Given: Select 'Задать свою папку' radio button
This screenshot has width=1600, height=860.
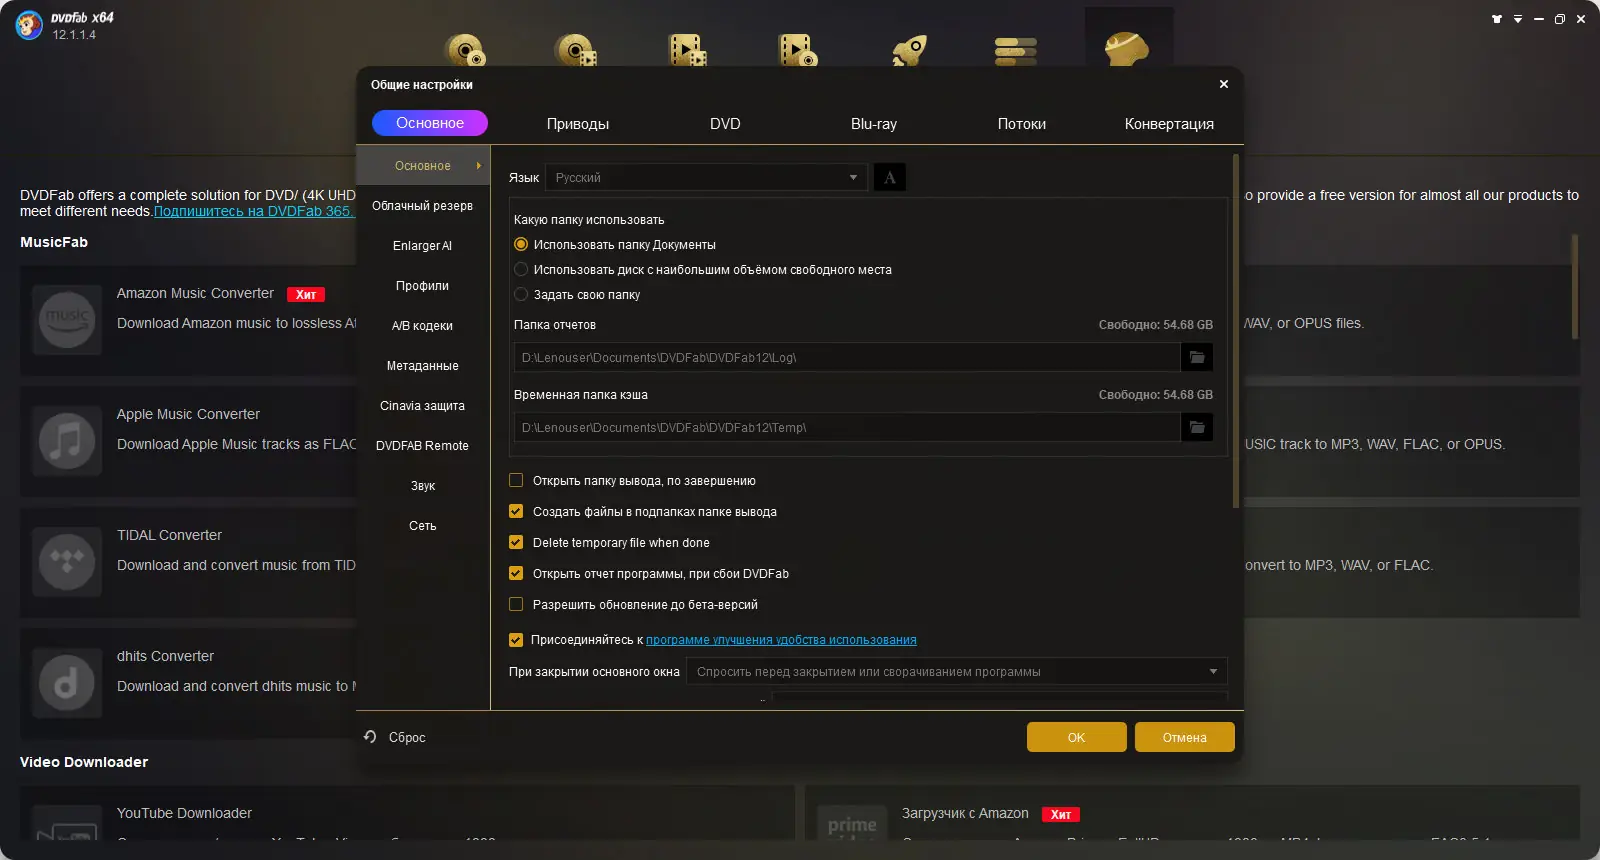Looking at the screenshot, I should (521, 294).
